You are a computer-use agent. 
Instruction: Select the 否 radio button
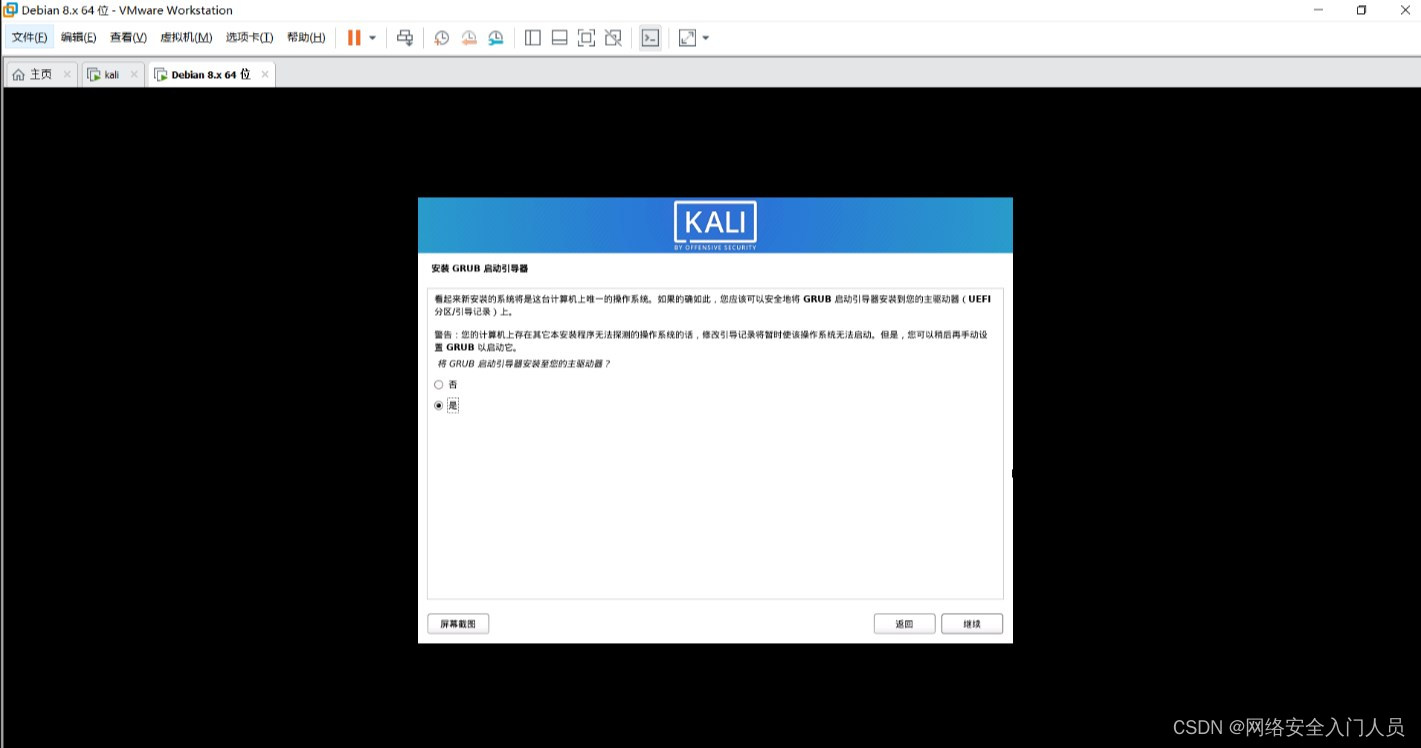438,384
